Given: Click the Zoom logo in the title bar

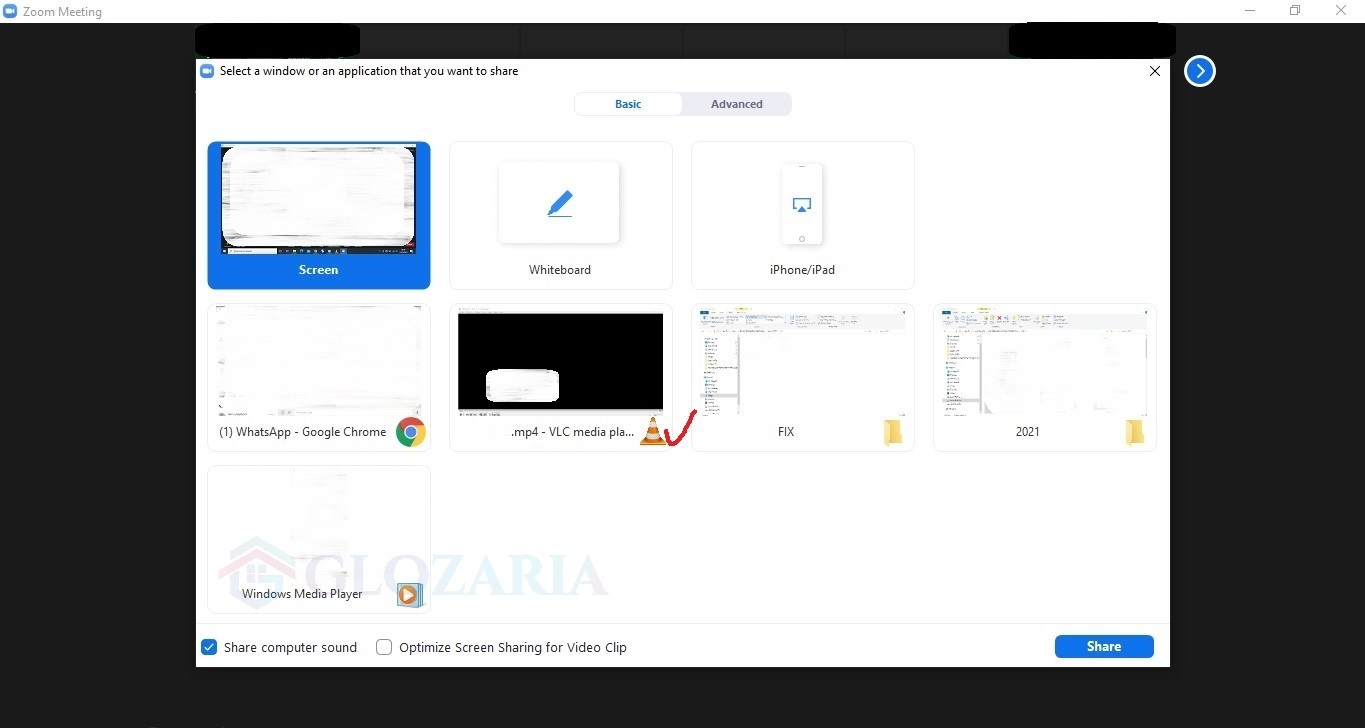Looking at the screenshot, I should point(10,11).
